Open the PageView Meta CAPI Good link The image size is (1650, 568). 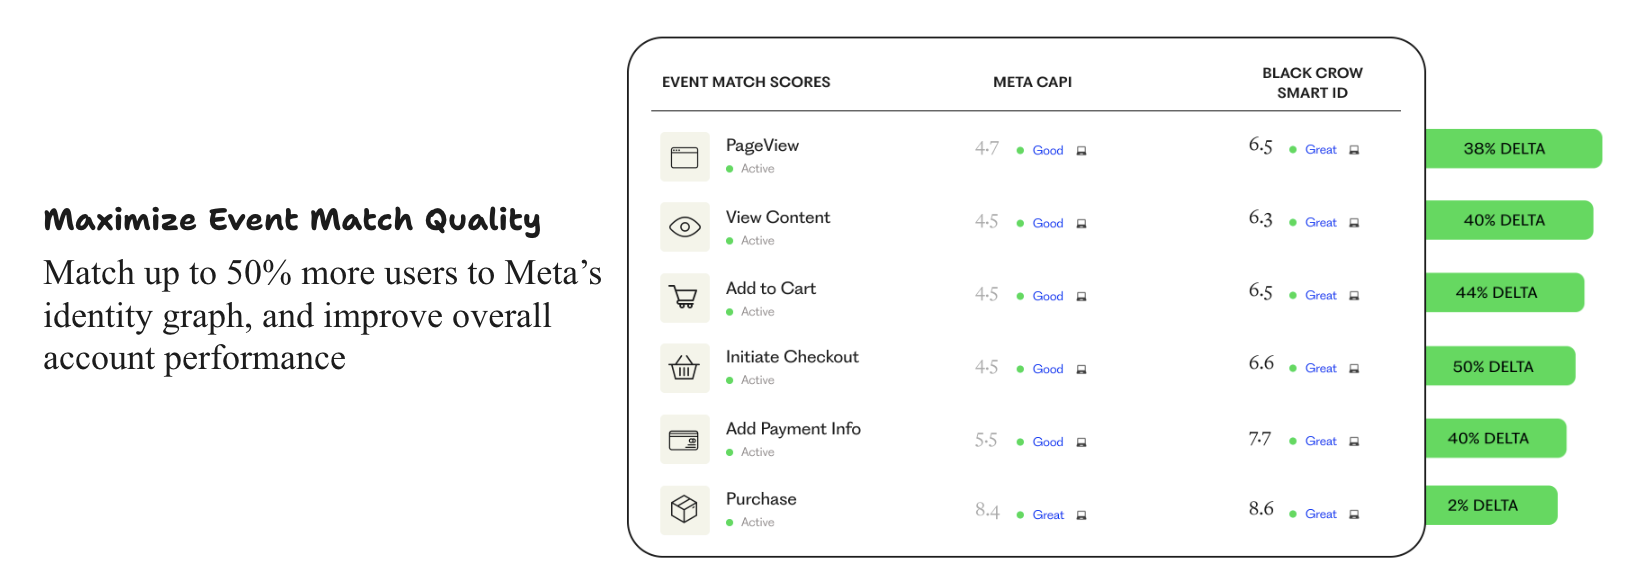point(1047,151)
